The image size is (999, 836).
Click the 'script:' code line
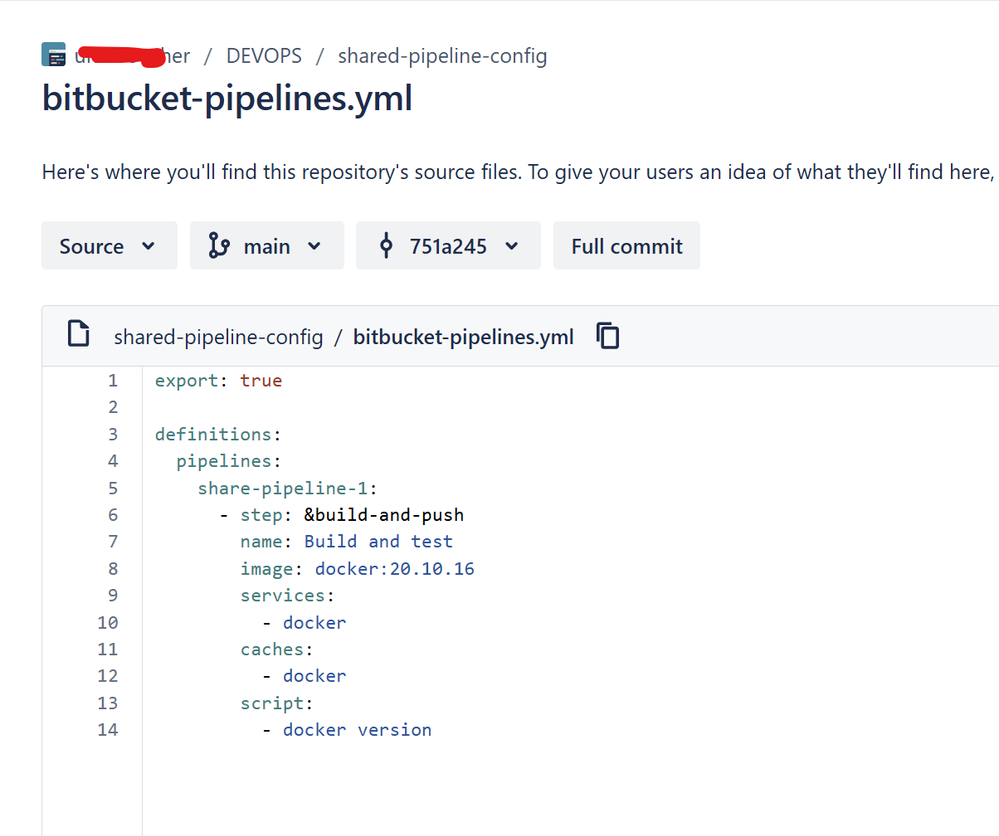click(x=277, y=703)
